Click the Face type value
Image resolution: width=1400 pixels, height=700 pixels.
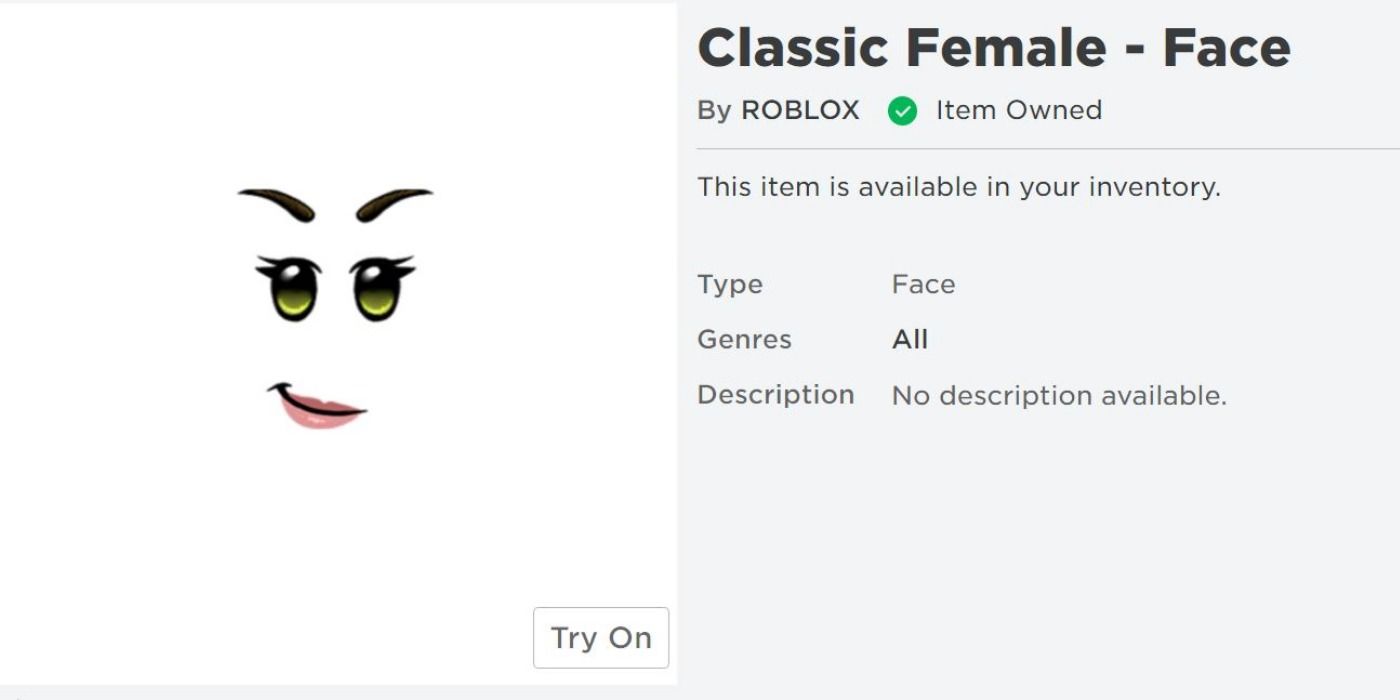coord(923,285)
